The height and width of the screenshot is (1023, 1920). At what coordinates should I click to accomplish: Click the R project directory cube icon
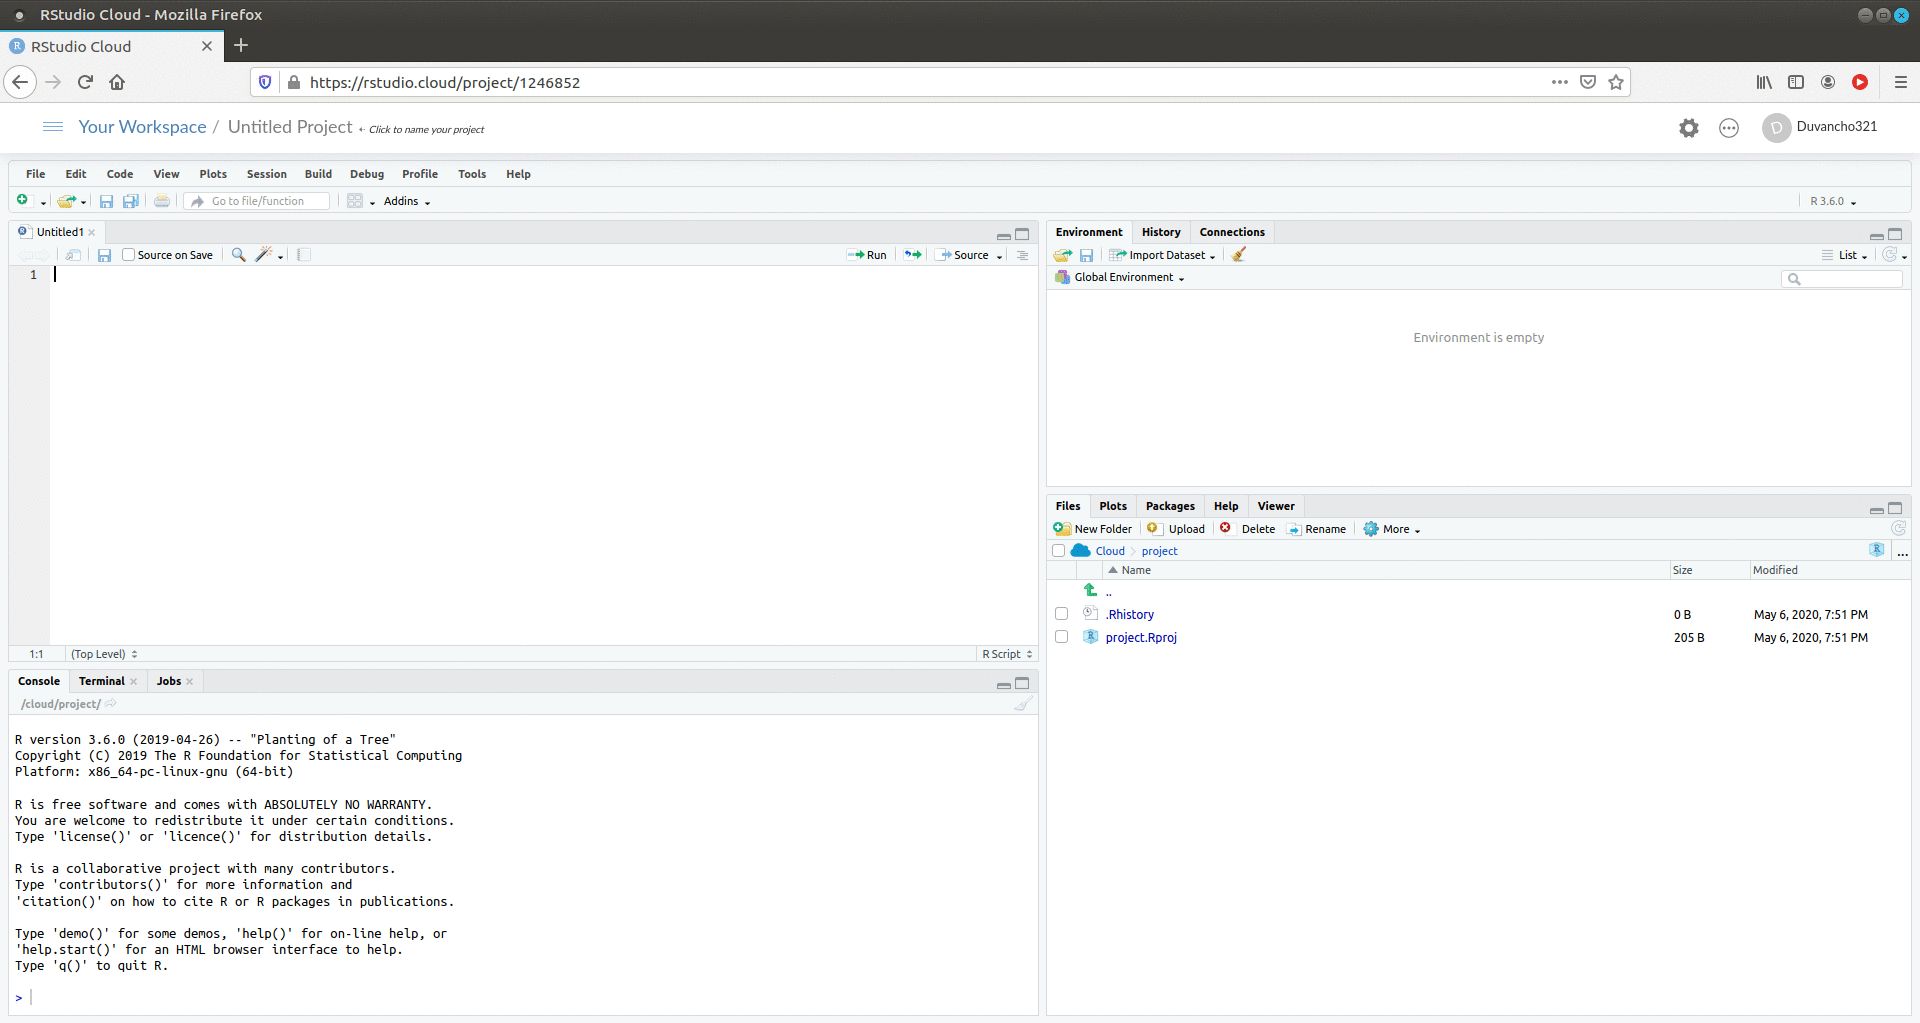click(1876, 550)
